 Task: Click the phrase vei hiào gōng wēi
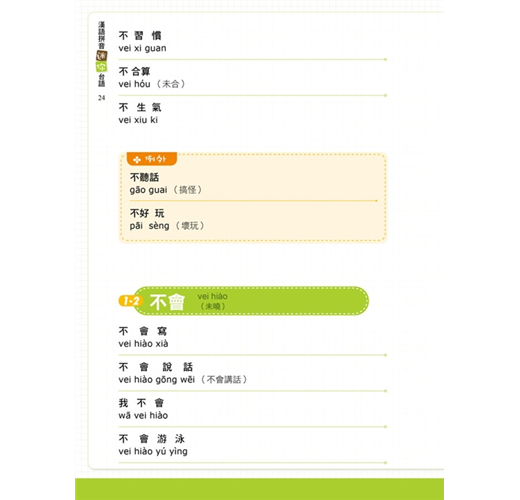[157, 380]
